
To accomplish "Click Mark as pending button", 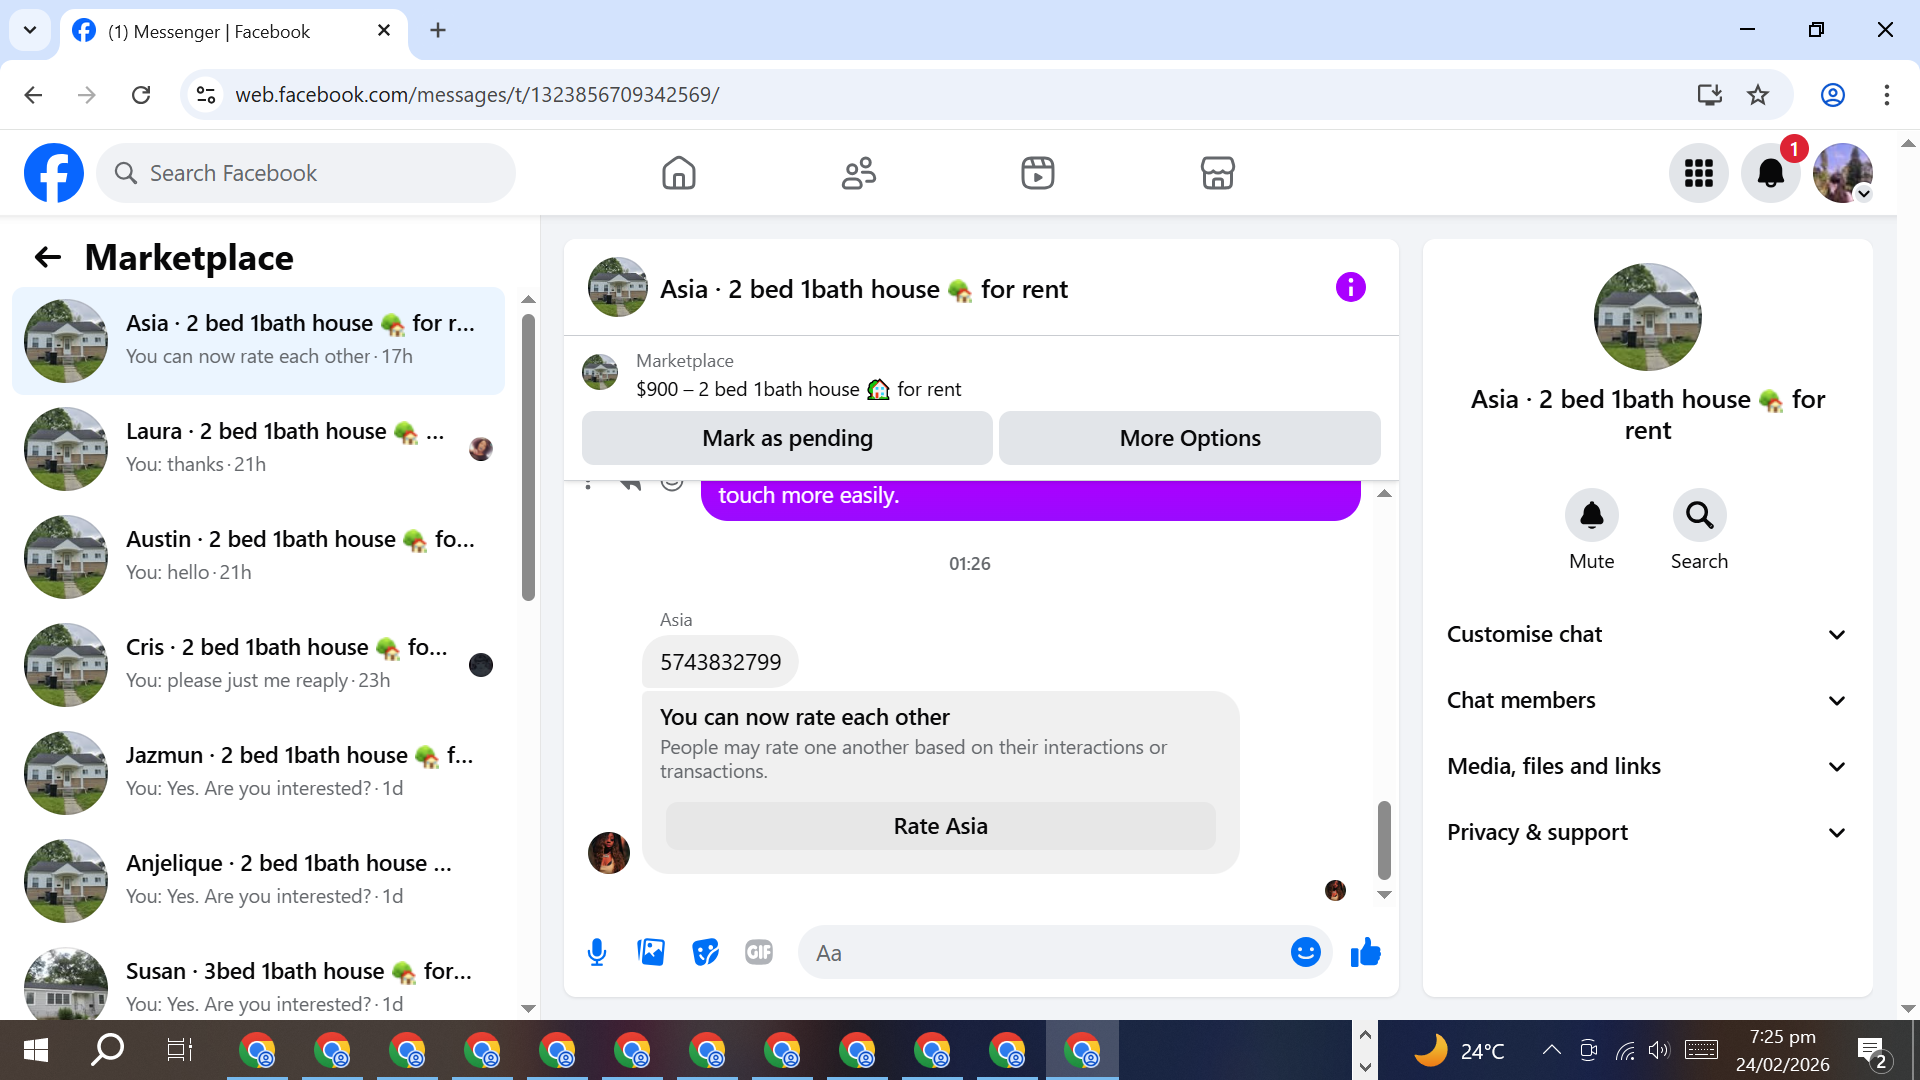I will click(x=787, y=438).
